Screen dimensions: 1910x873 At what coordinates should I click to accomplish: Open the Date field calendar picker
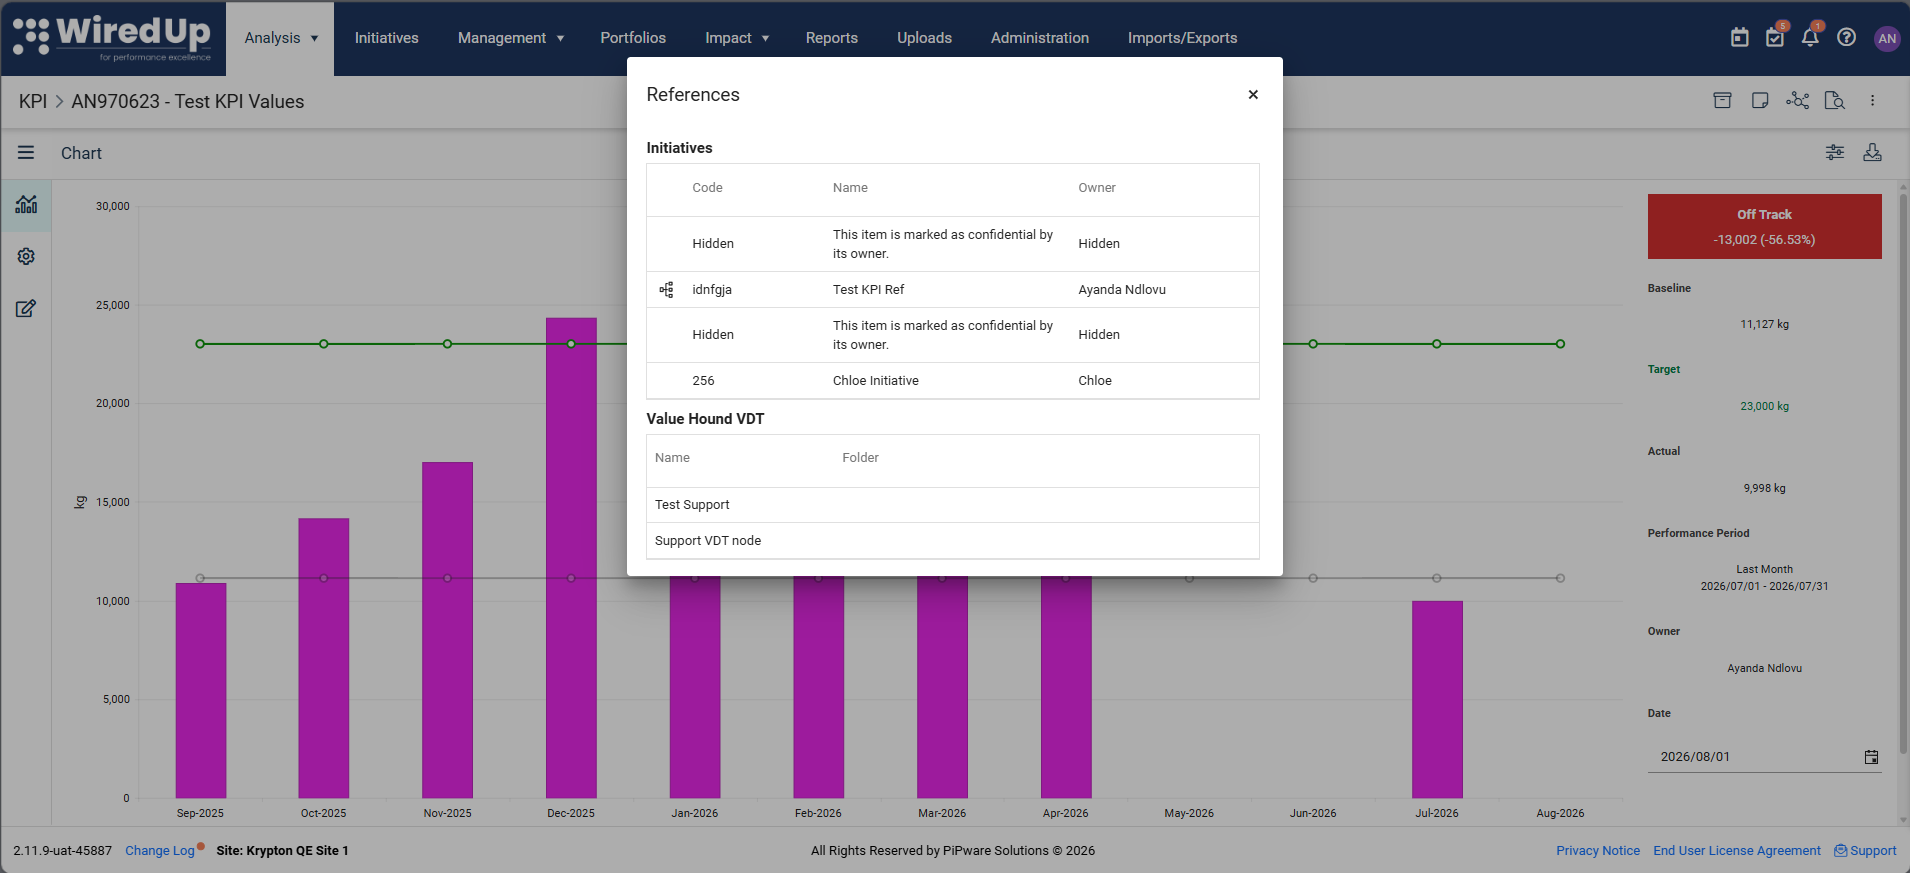coord(1871,757)
